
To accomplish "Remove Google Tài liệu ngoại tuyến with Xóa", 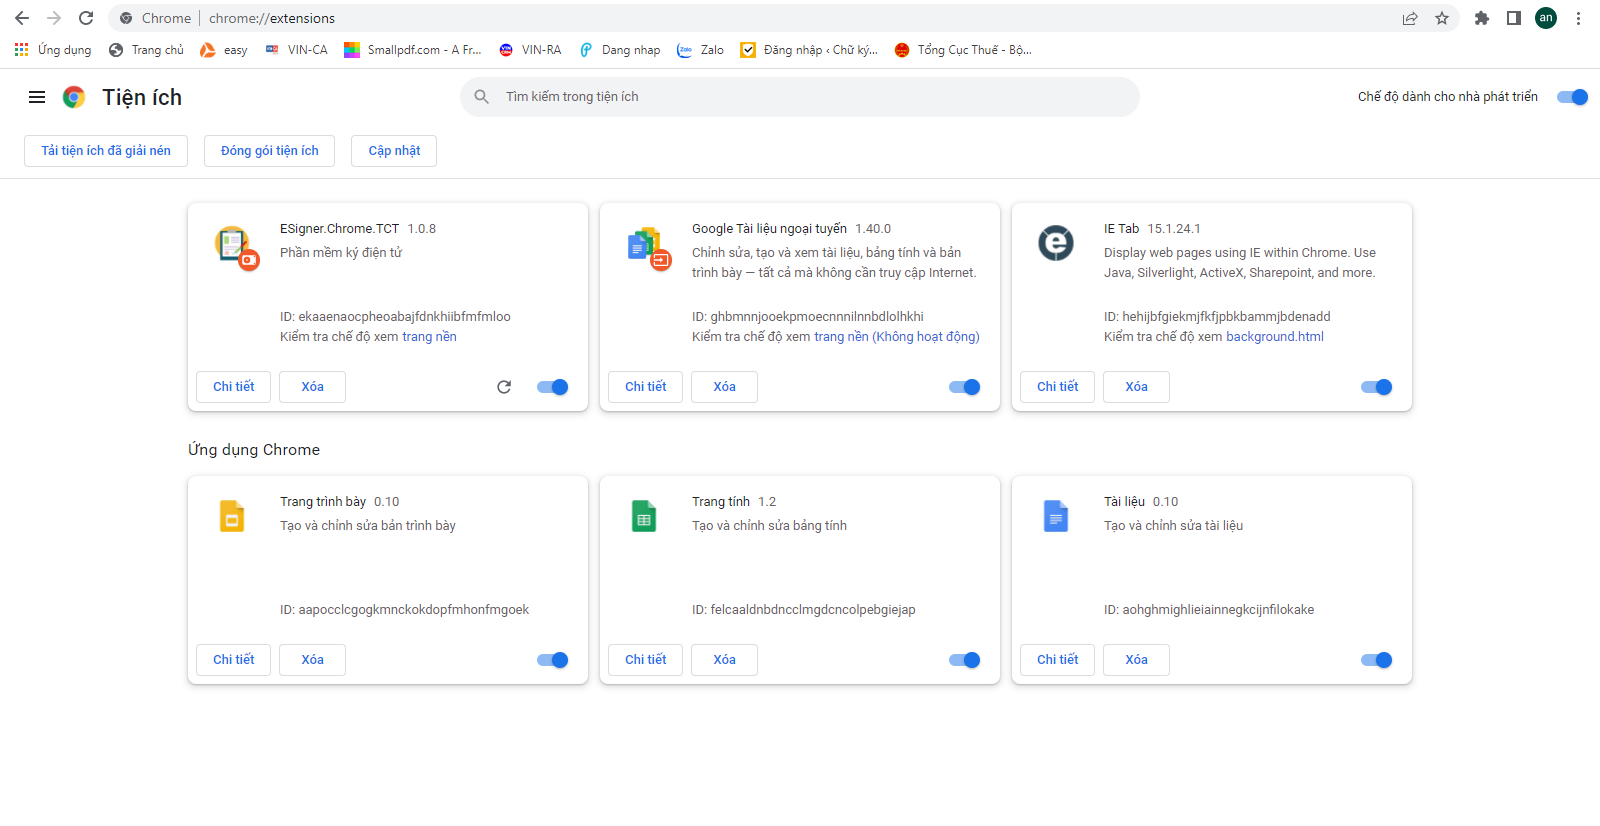I will [724, 387].
